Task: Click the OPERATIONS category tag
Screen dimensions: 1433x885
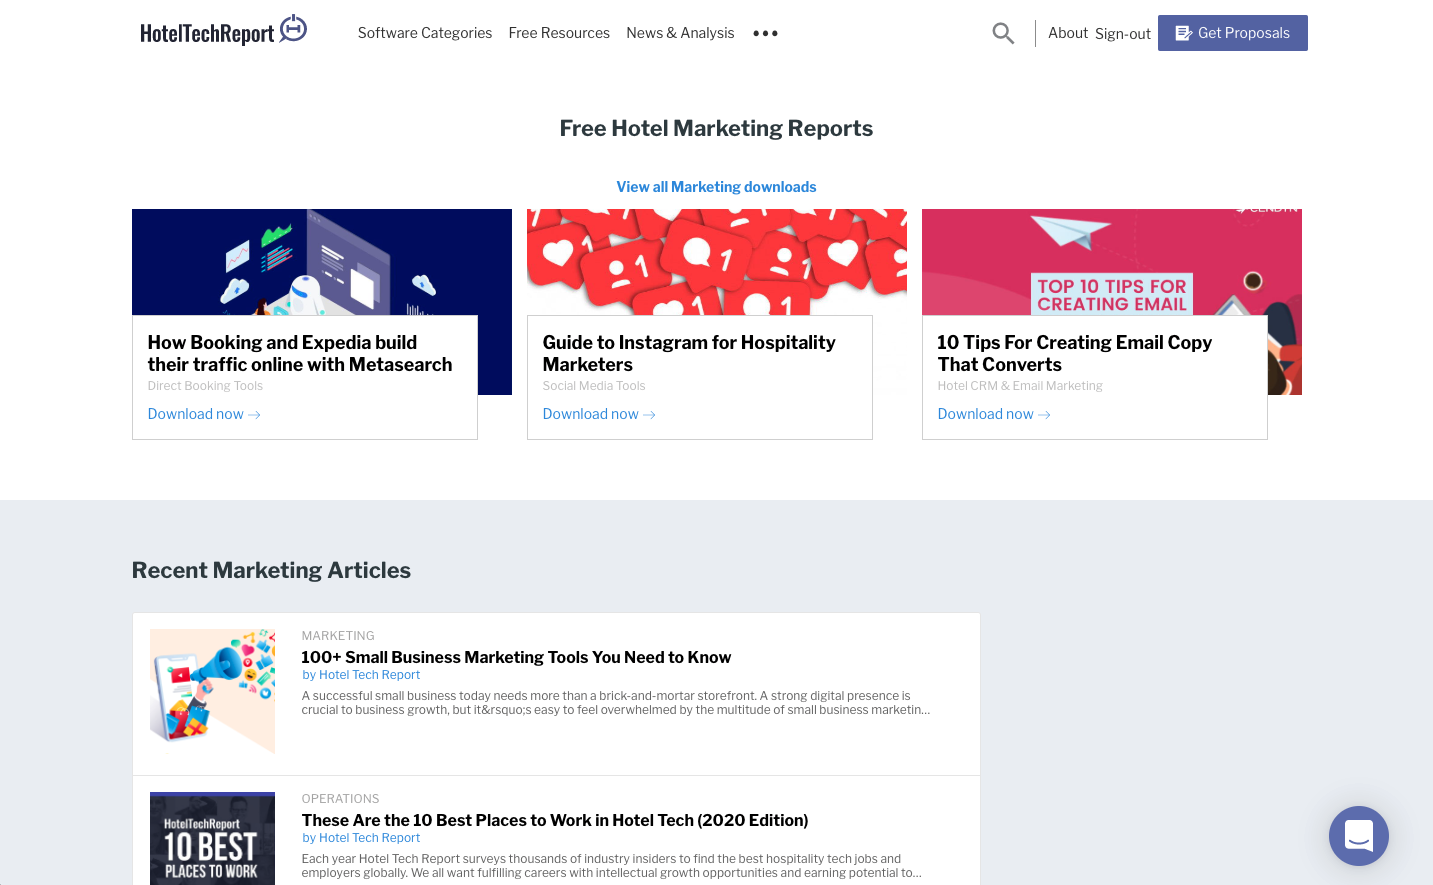Action: [x=340, y=799]
